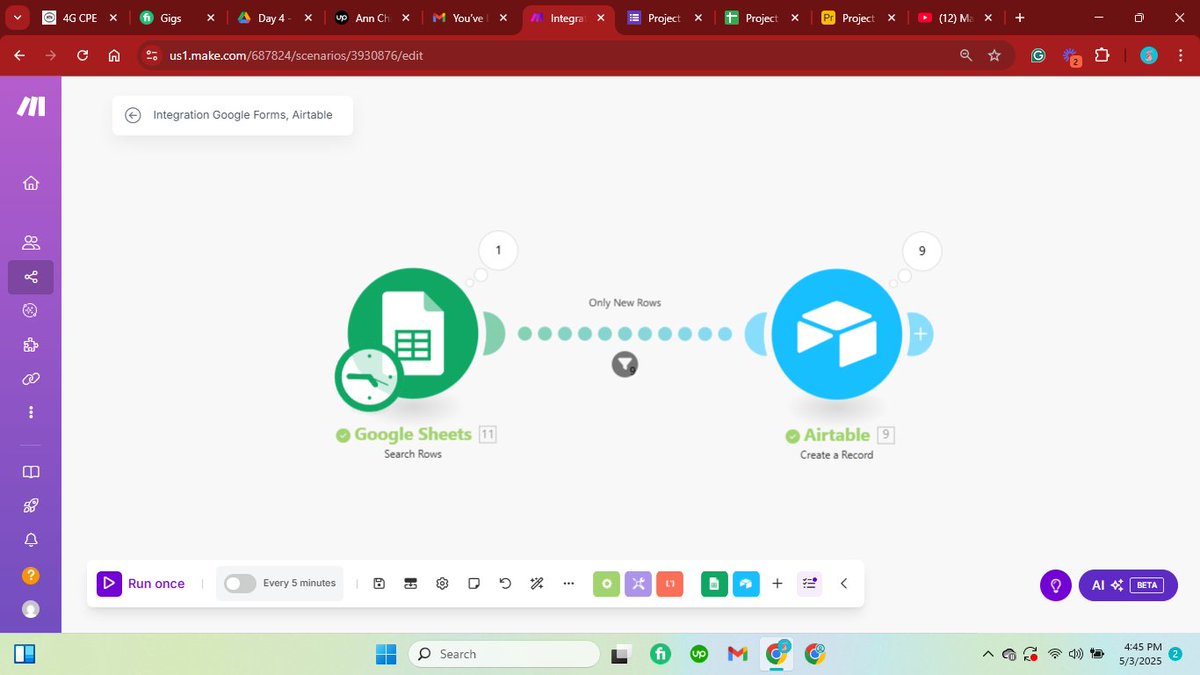Image resolution: width=1200 pixels, height=675 pixels.
Task: Open the purple lightbulb explain-flow button
Action: click(1055, 585)
